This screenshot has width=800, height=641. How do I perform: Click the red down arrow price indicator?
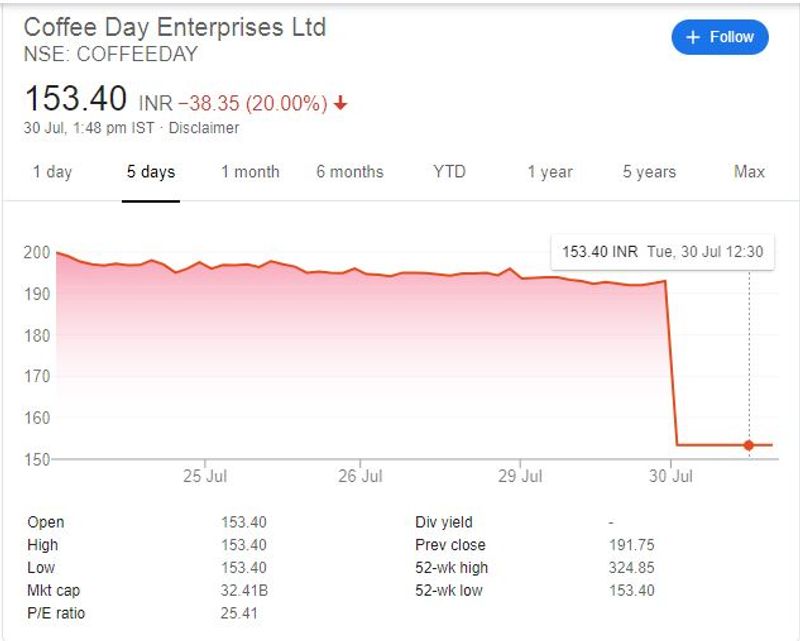pyautogui.click(x=342, y=103)
